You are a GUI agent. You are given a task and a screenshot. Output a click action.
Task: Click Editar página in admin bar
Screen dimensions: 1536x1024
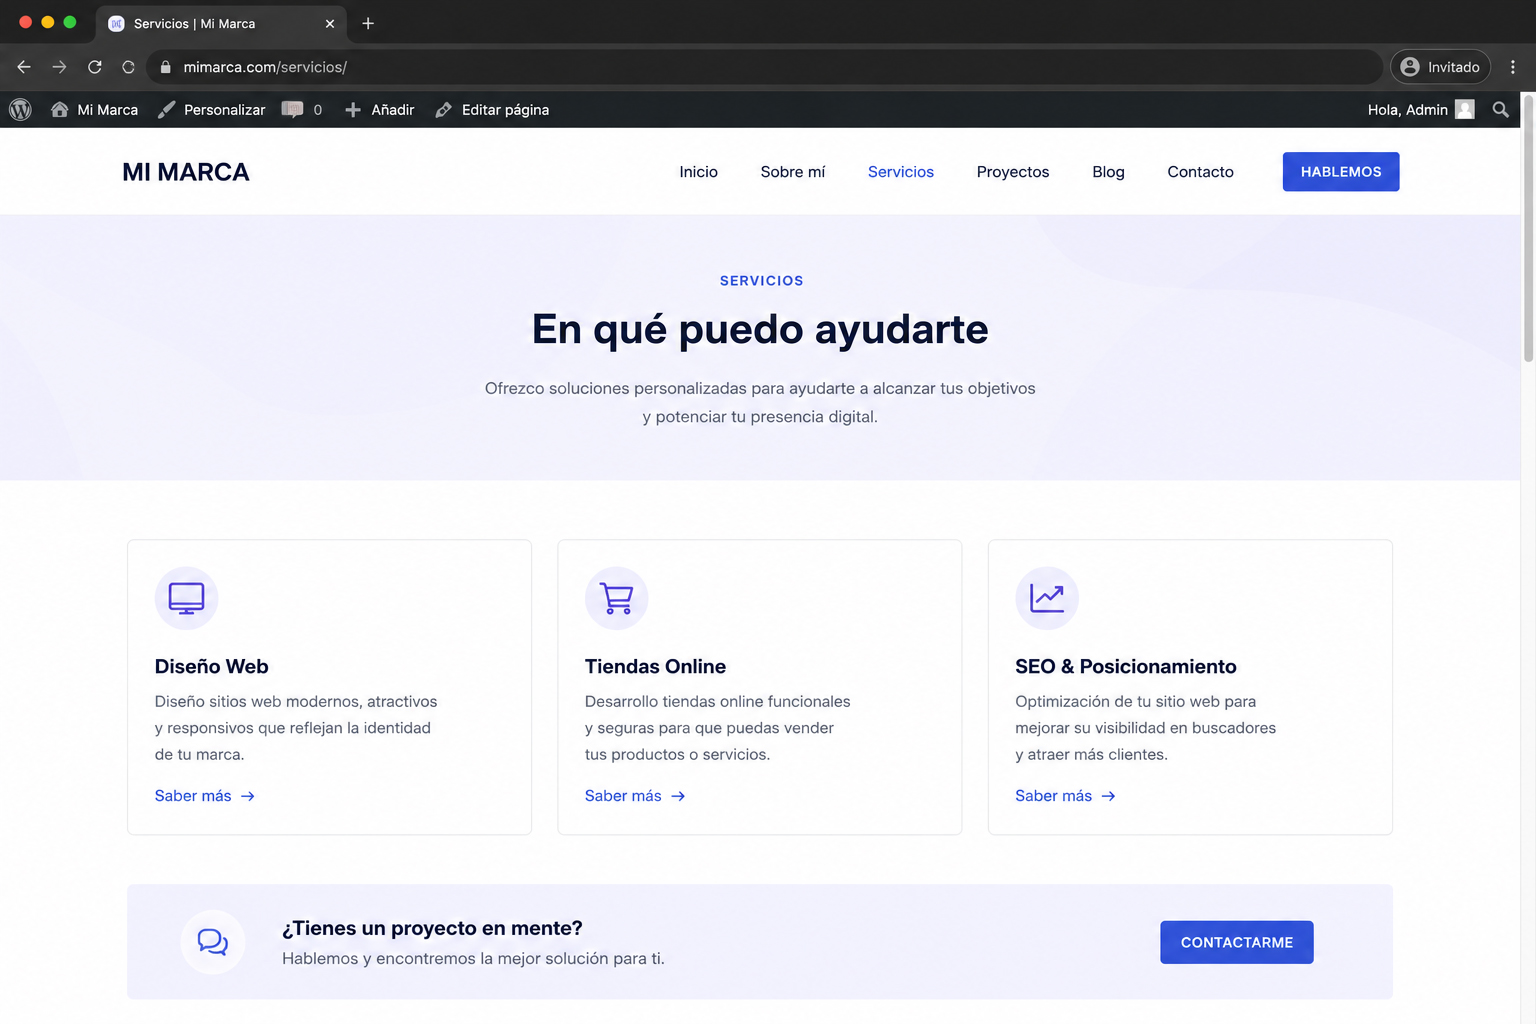[x=492, y=110]
